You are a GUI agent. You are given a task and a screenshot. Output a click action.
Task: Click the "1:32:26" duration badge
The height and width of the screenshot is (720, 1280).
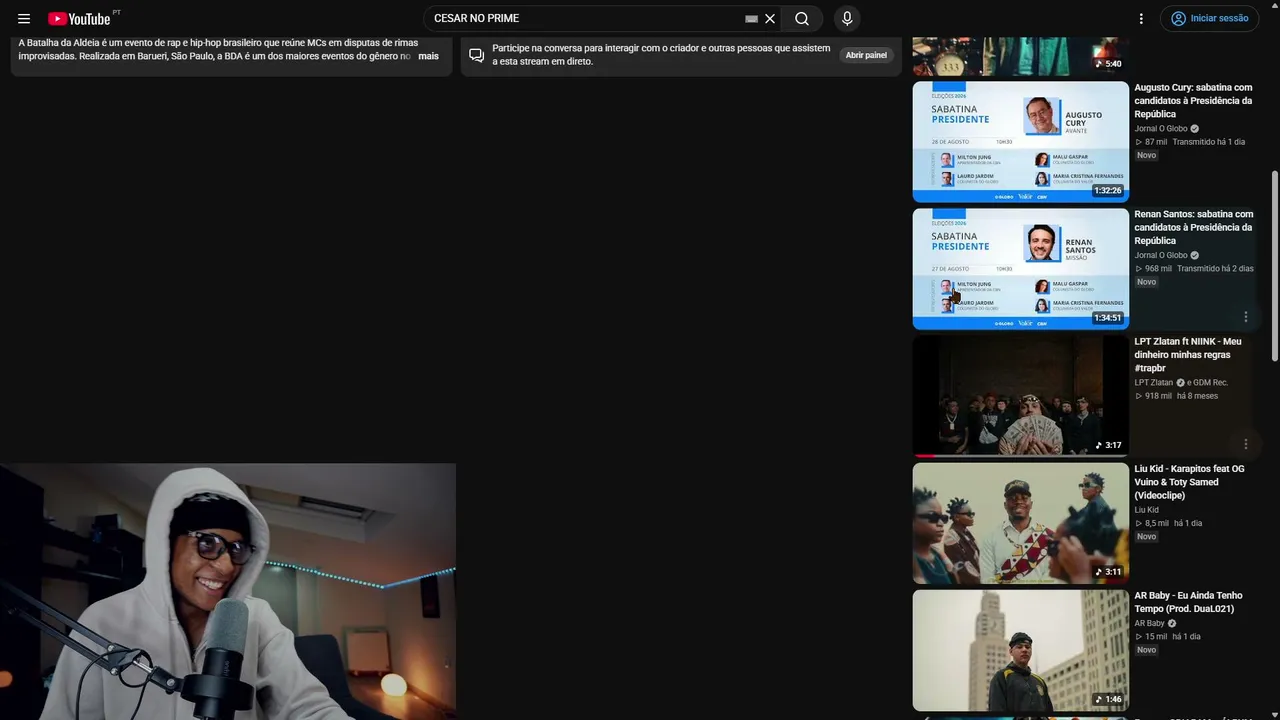click(1107, 191)
